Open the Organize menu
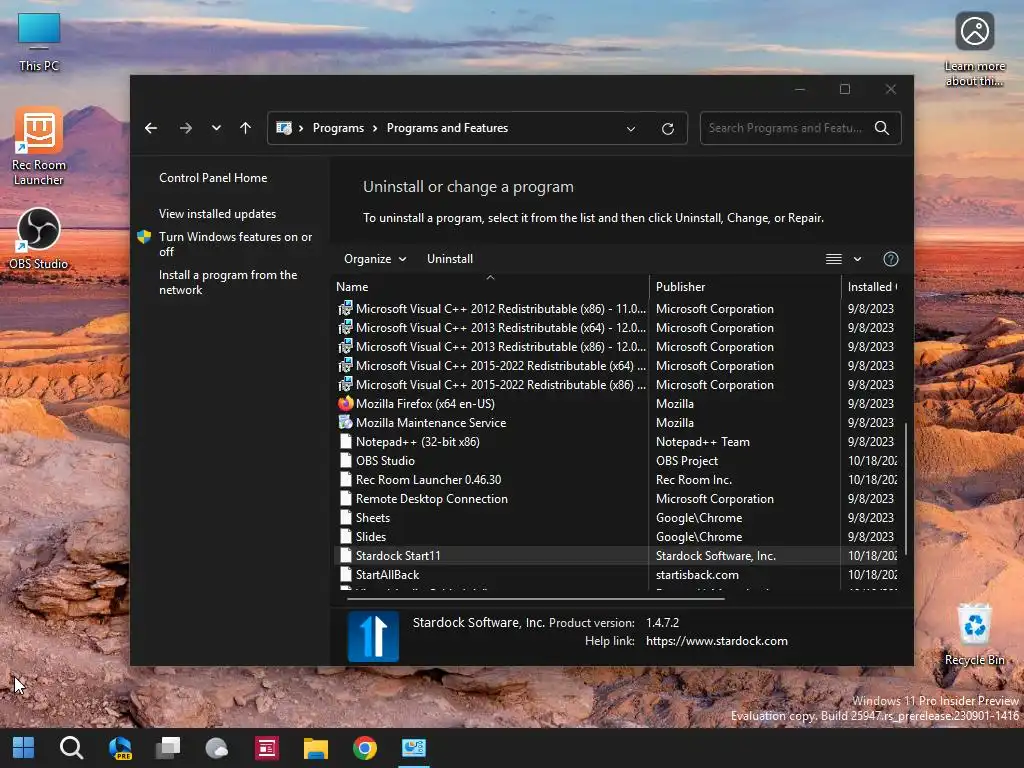Viewport: 1024px width, 768px height. pyautogui.click(x=375, y=259)
